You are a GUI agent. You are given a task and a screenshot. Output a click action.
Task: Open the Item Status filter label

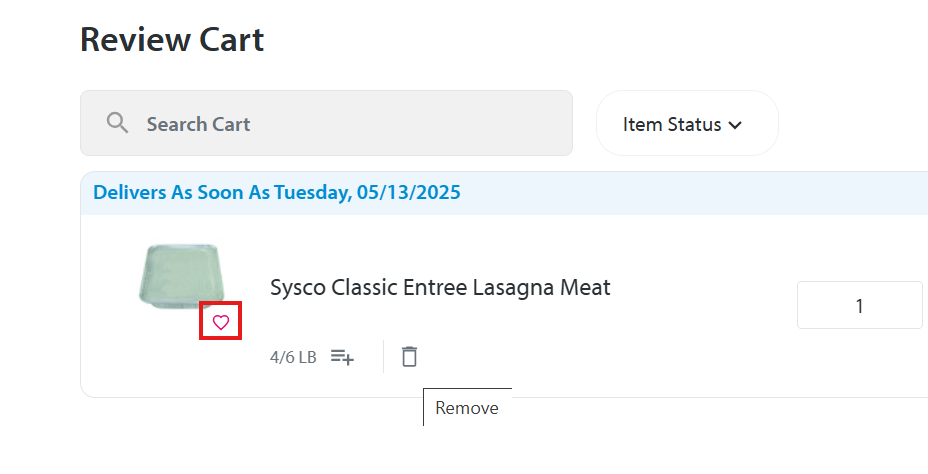(672, 124)
